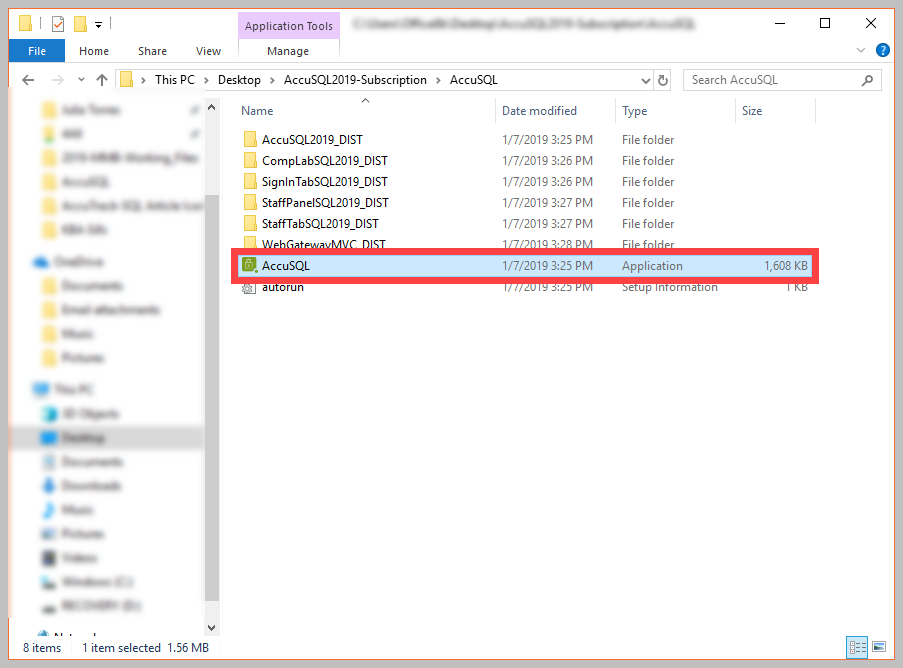Open the Help question mark icon
The height and width of the screenshot is (668, 903).
click(882, 50)
